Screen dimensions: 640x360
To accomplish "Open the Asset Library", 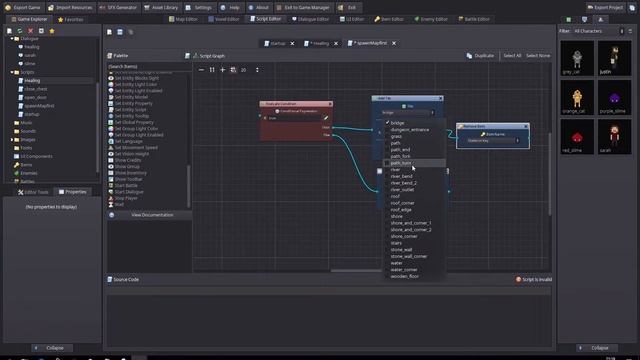I will pos(161,7).
